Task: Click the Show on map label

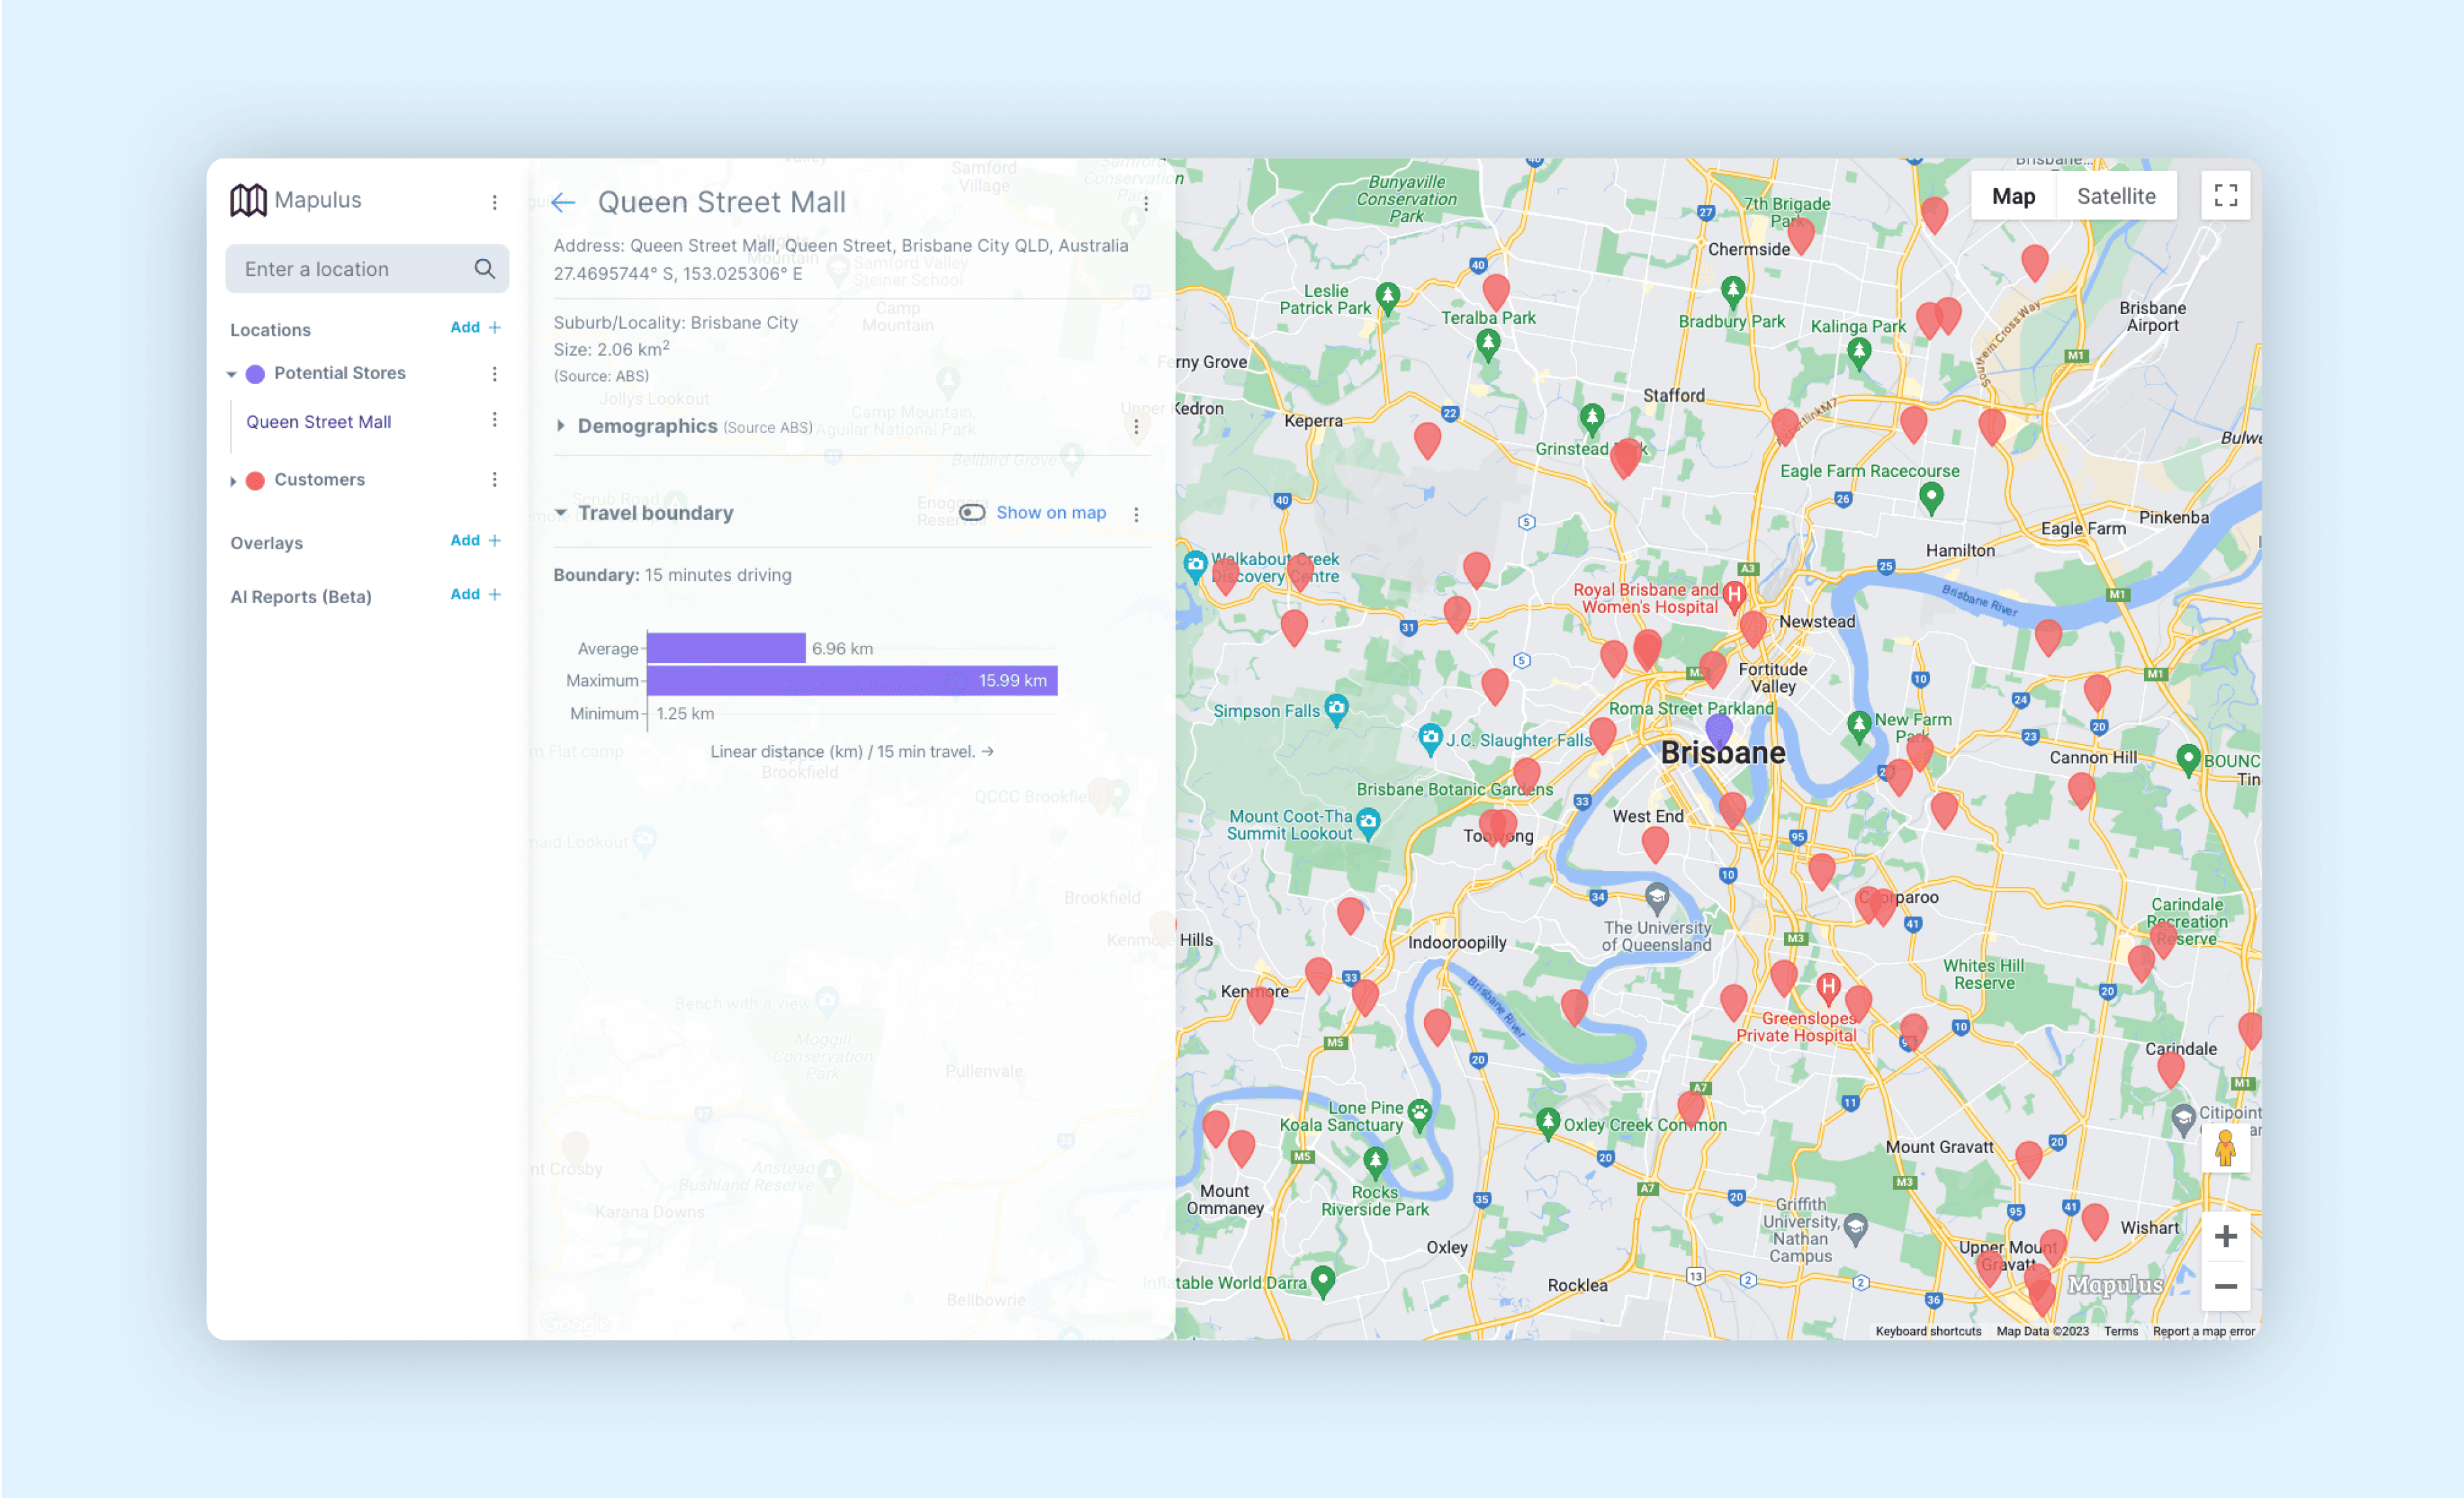Action: click(x=1051, y=513)
